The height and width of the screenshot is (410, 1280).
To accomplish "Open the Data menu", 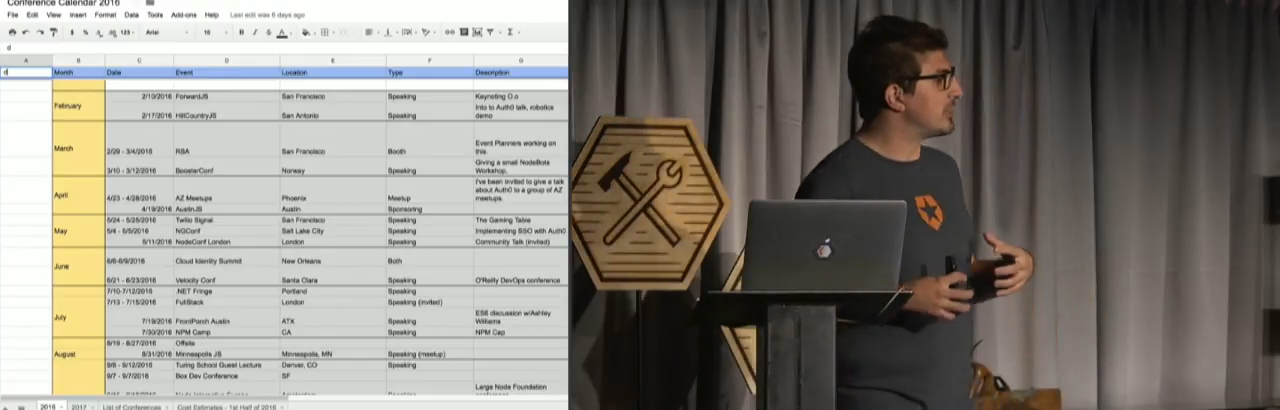I will tap(131, 15).
